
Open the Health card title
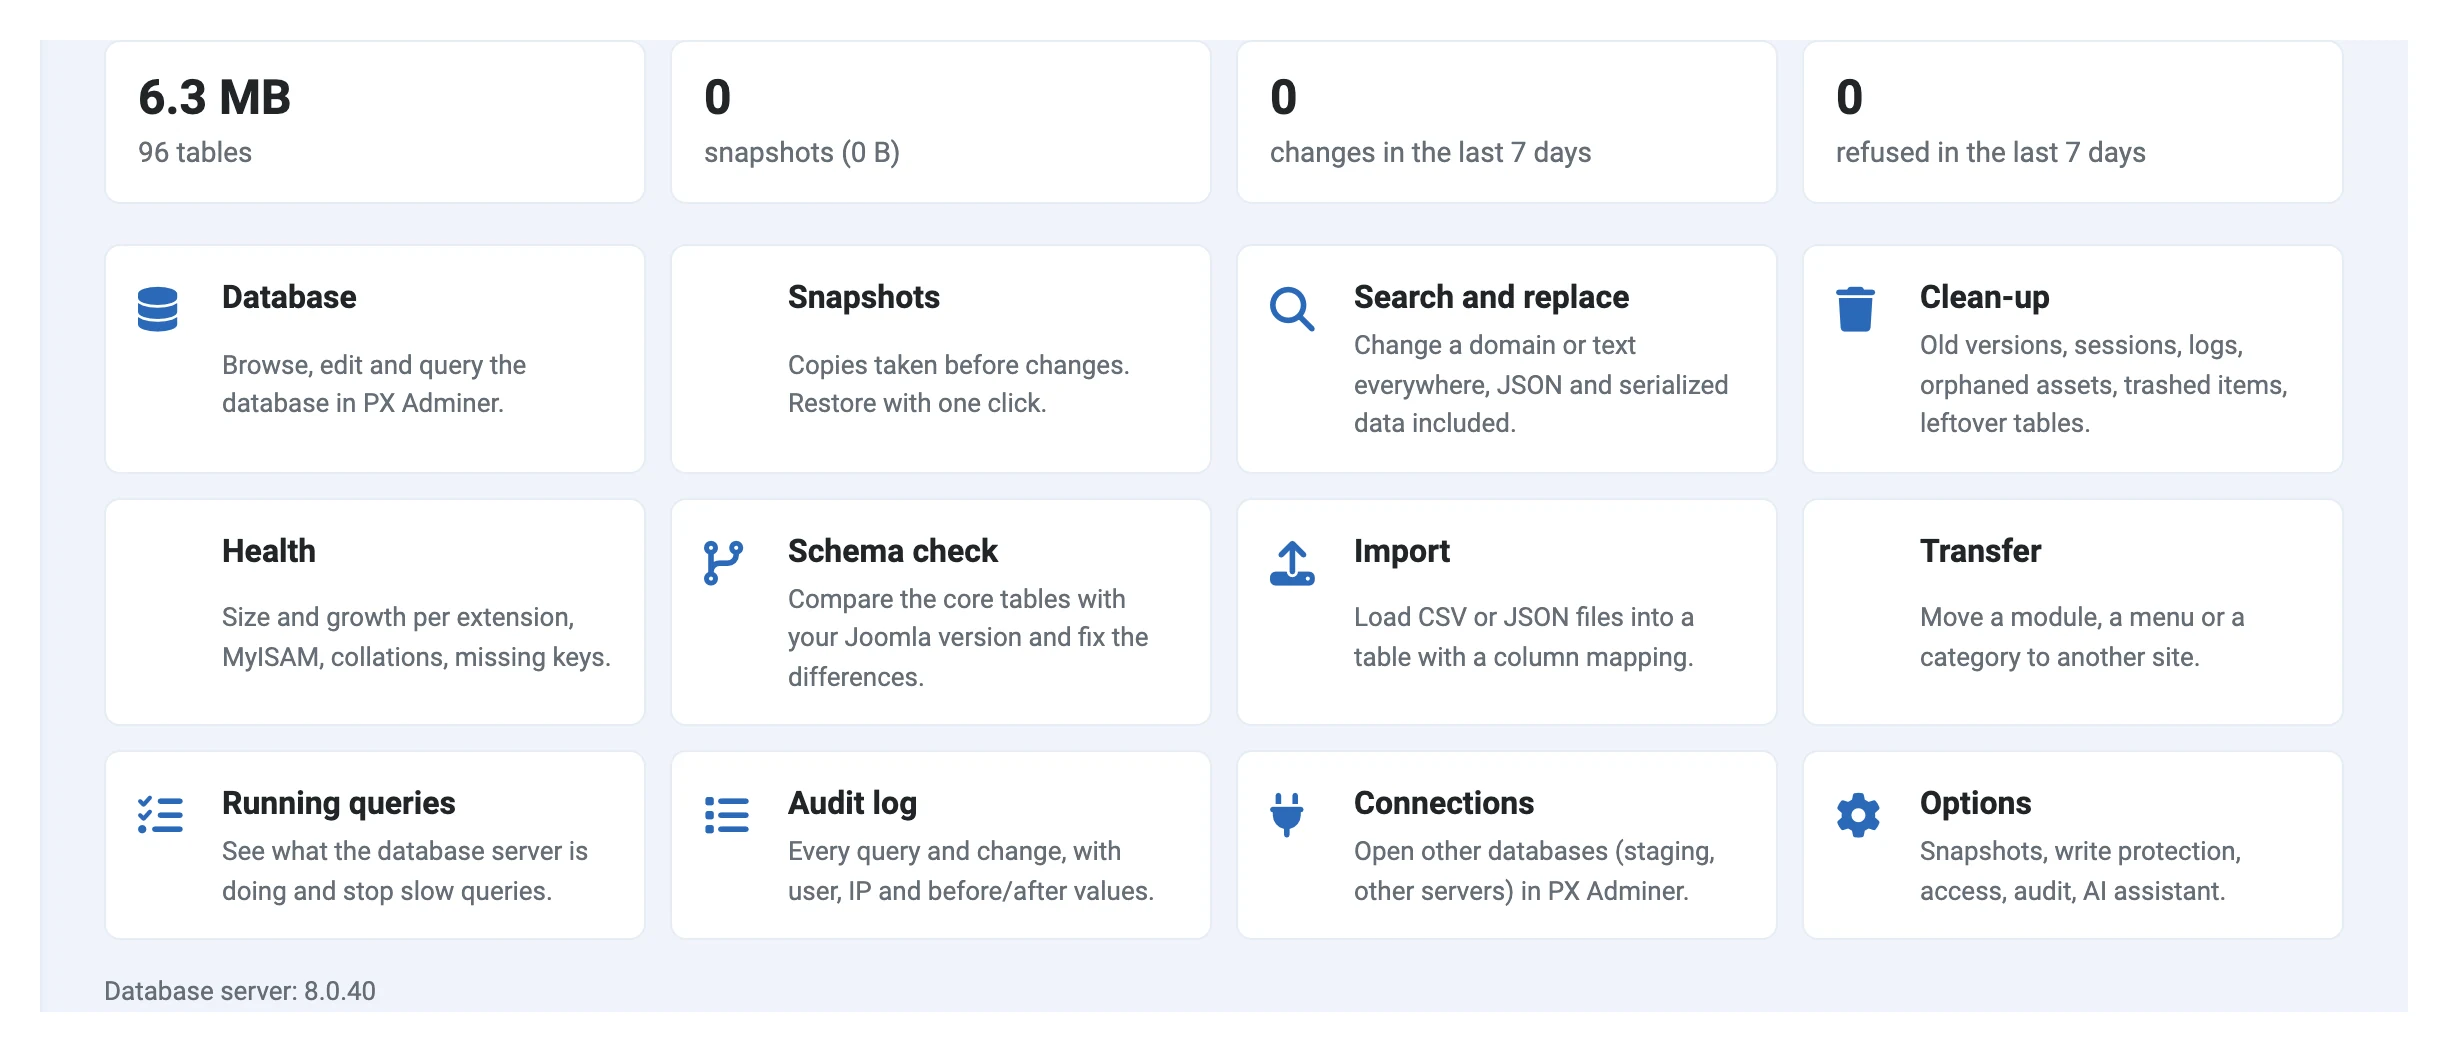point(269,551)
